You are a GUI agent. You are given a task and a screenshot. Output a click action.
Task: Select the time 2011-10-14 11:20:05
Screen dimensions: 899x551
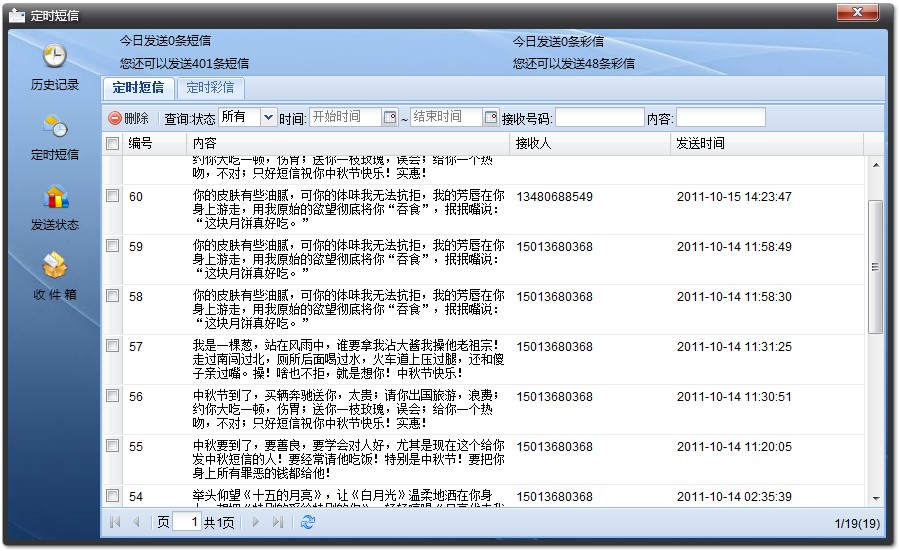click(734, 446)
